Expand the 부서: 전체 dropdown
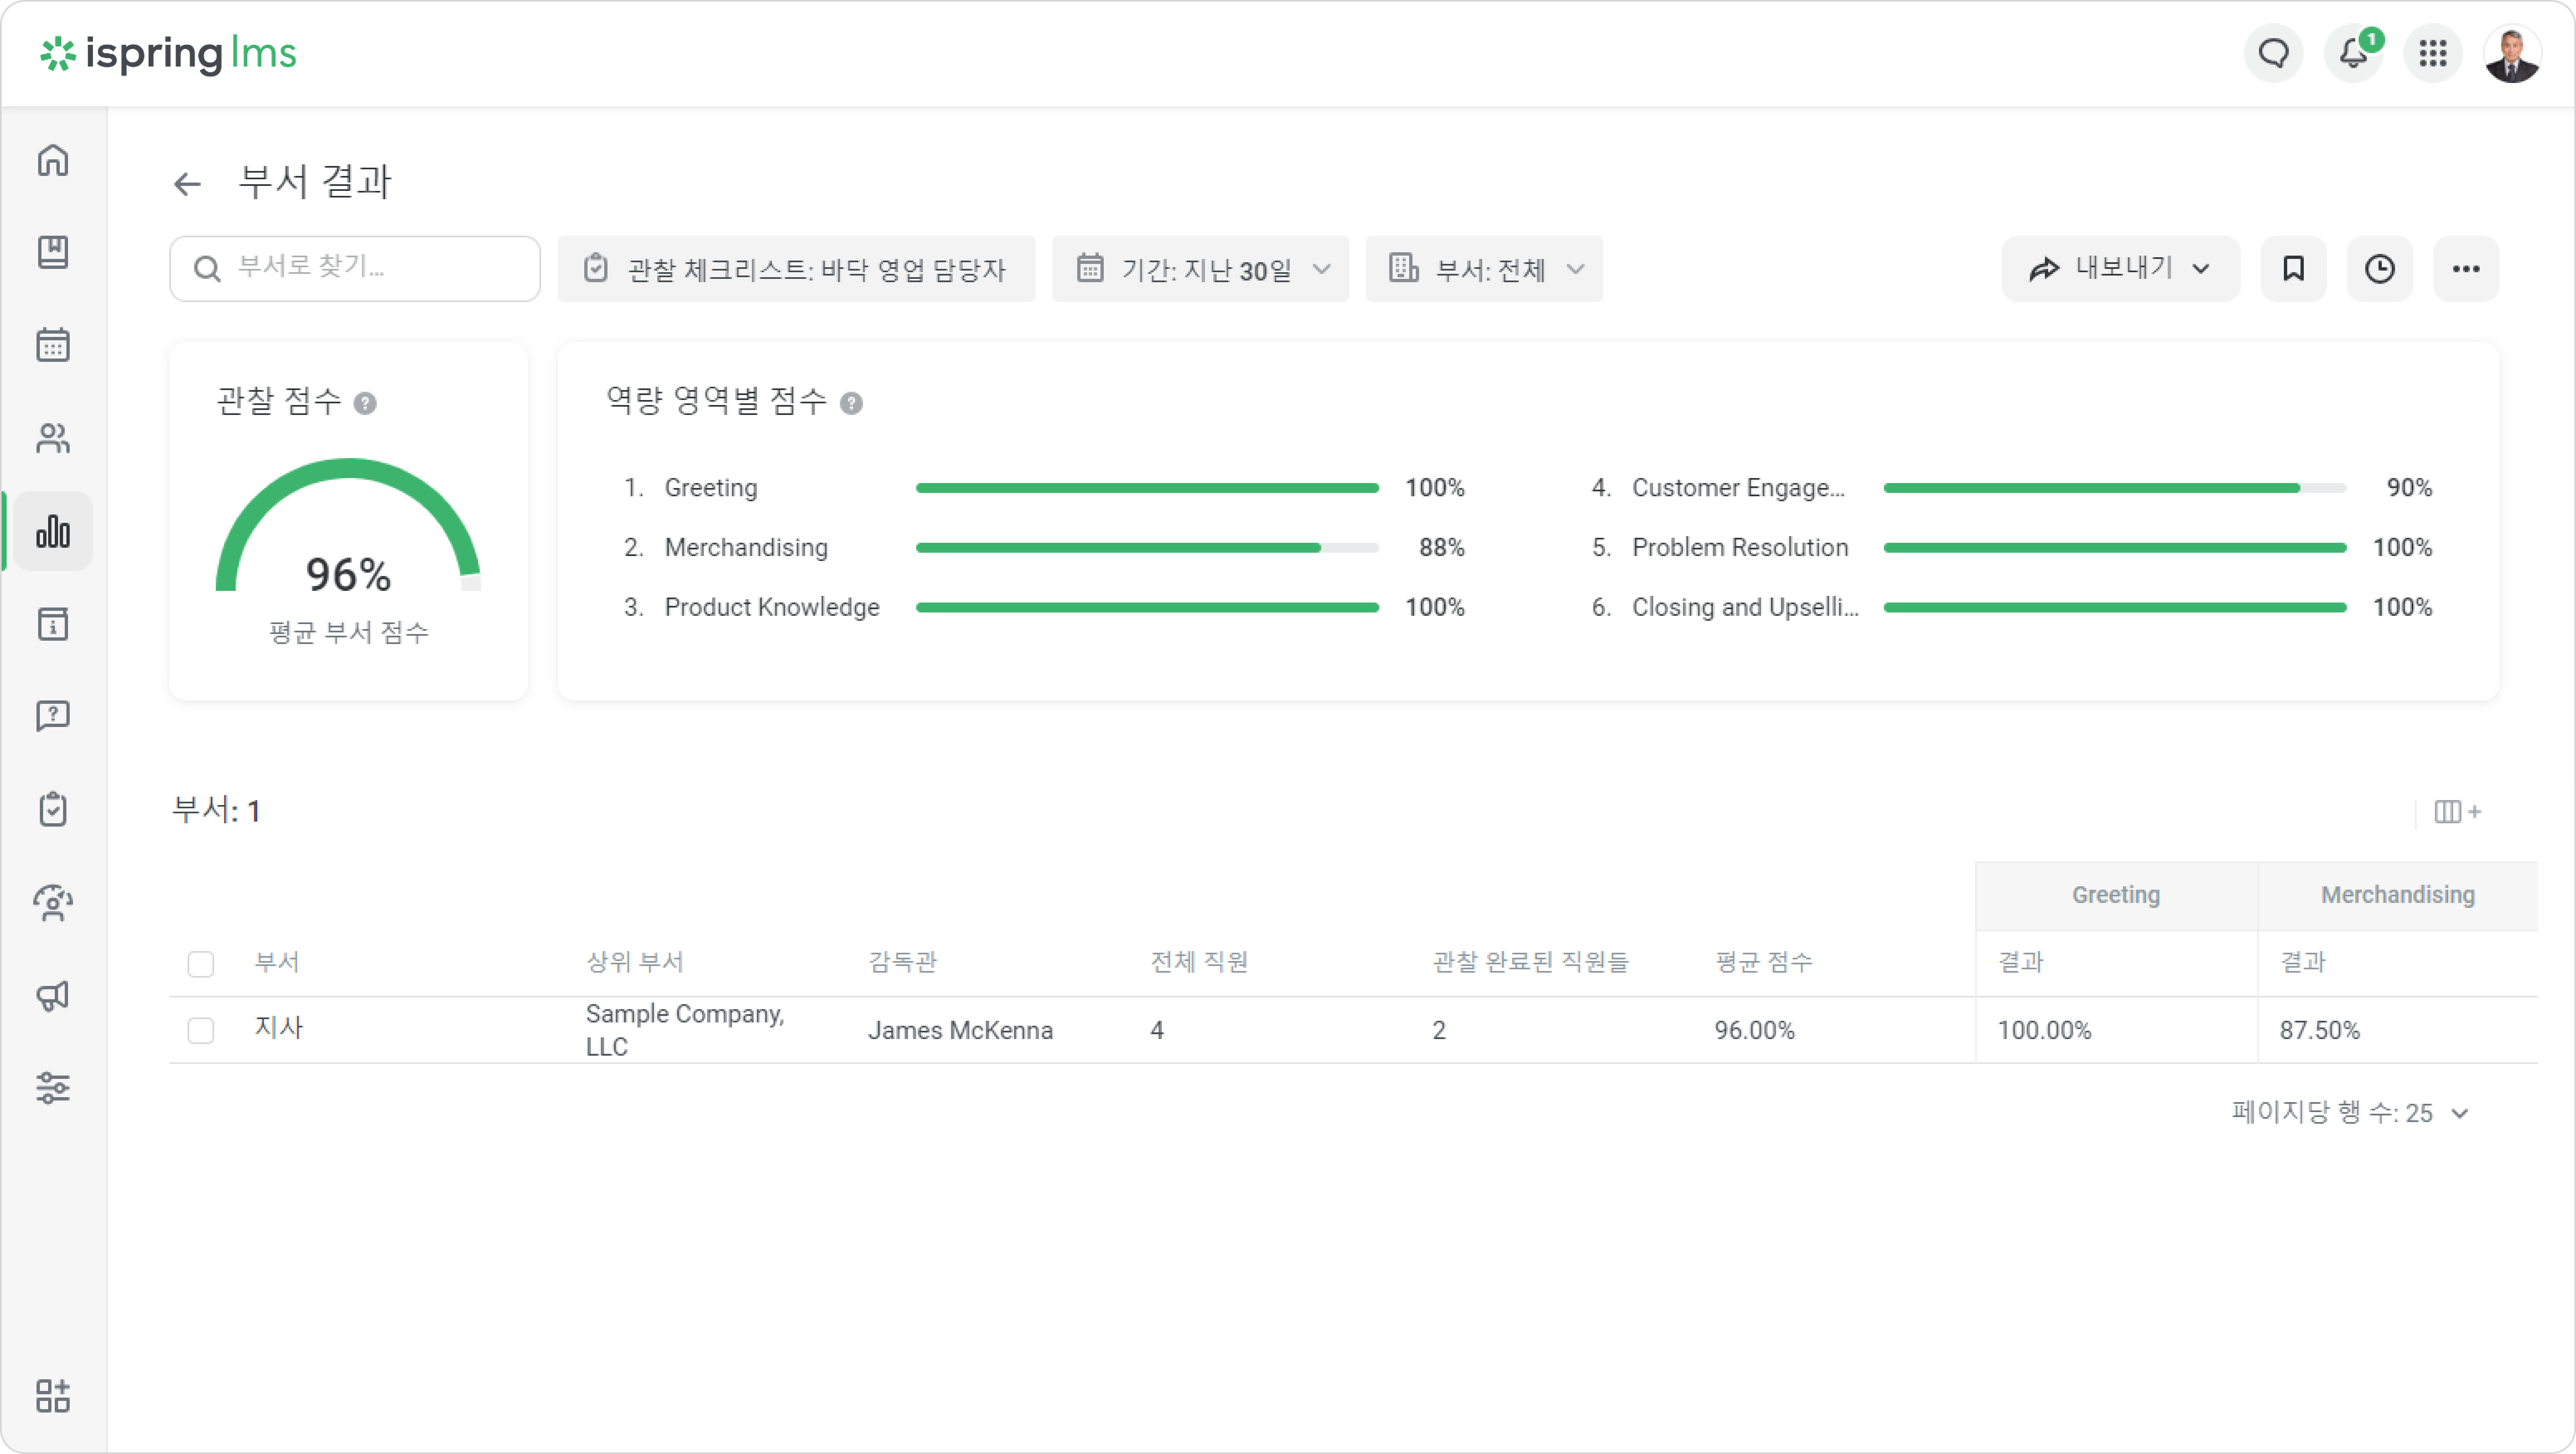 coord(1484,269)
